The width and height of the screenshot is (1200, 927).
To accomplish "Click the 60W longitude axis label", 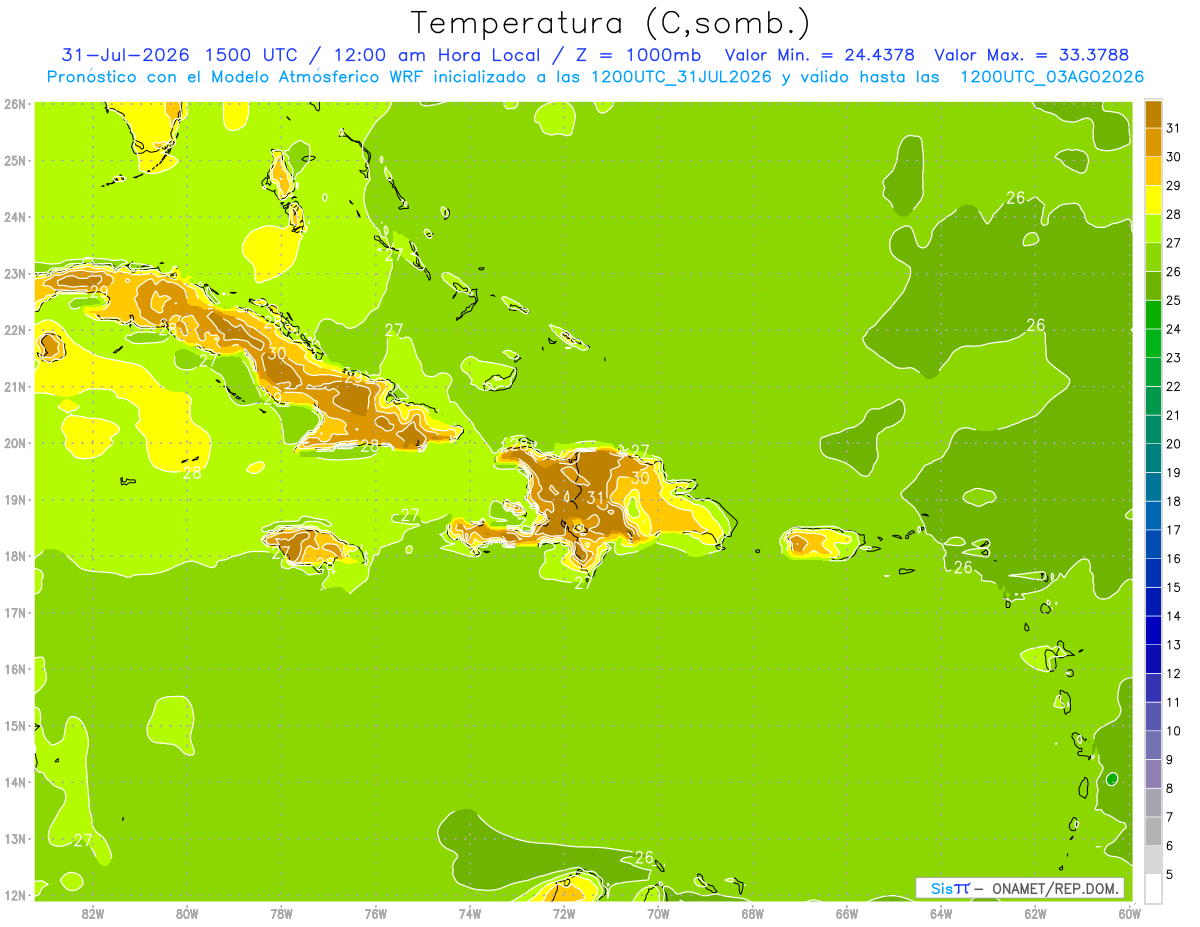I will click(x=1129, y=913).
